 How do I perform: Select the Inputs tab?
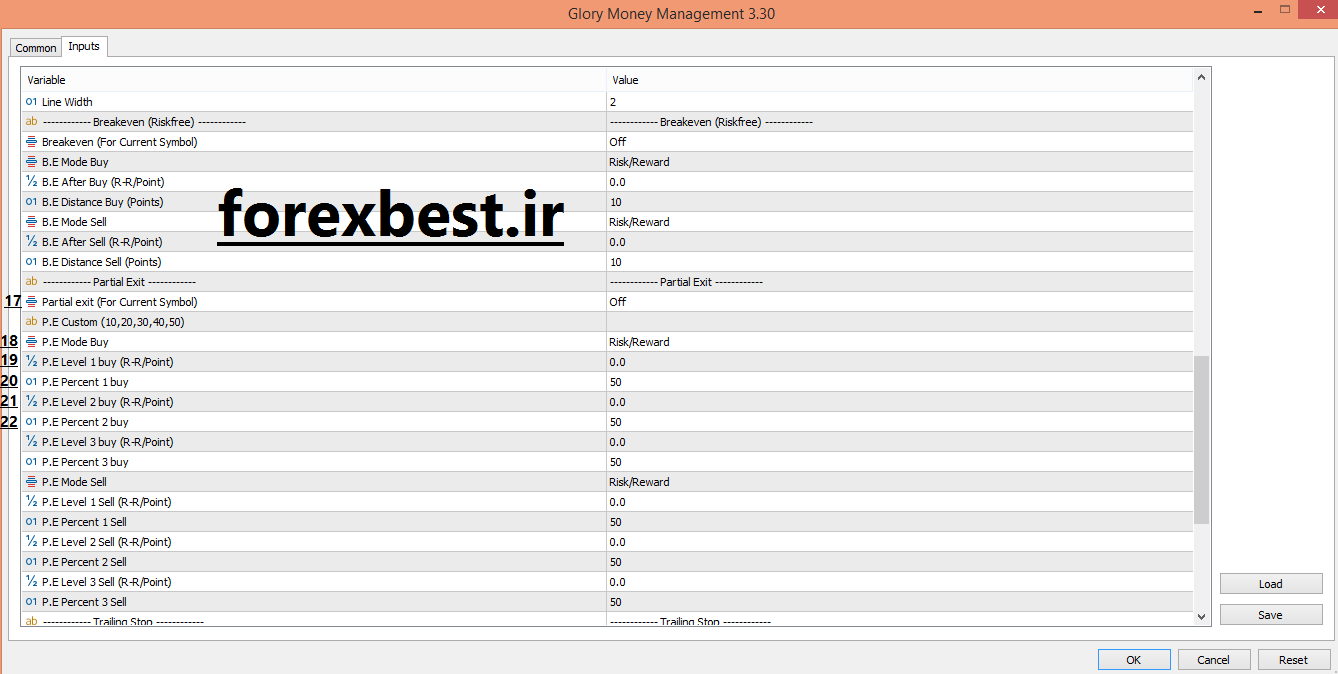coord(84,46)
